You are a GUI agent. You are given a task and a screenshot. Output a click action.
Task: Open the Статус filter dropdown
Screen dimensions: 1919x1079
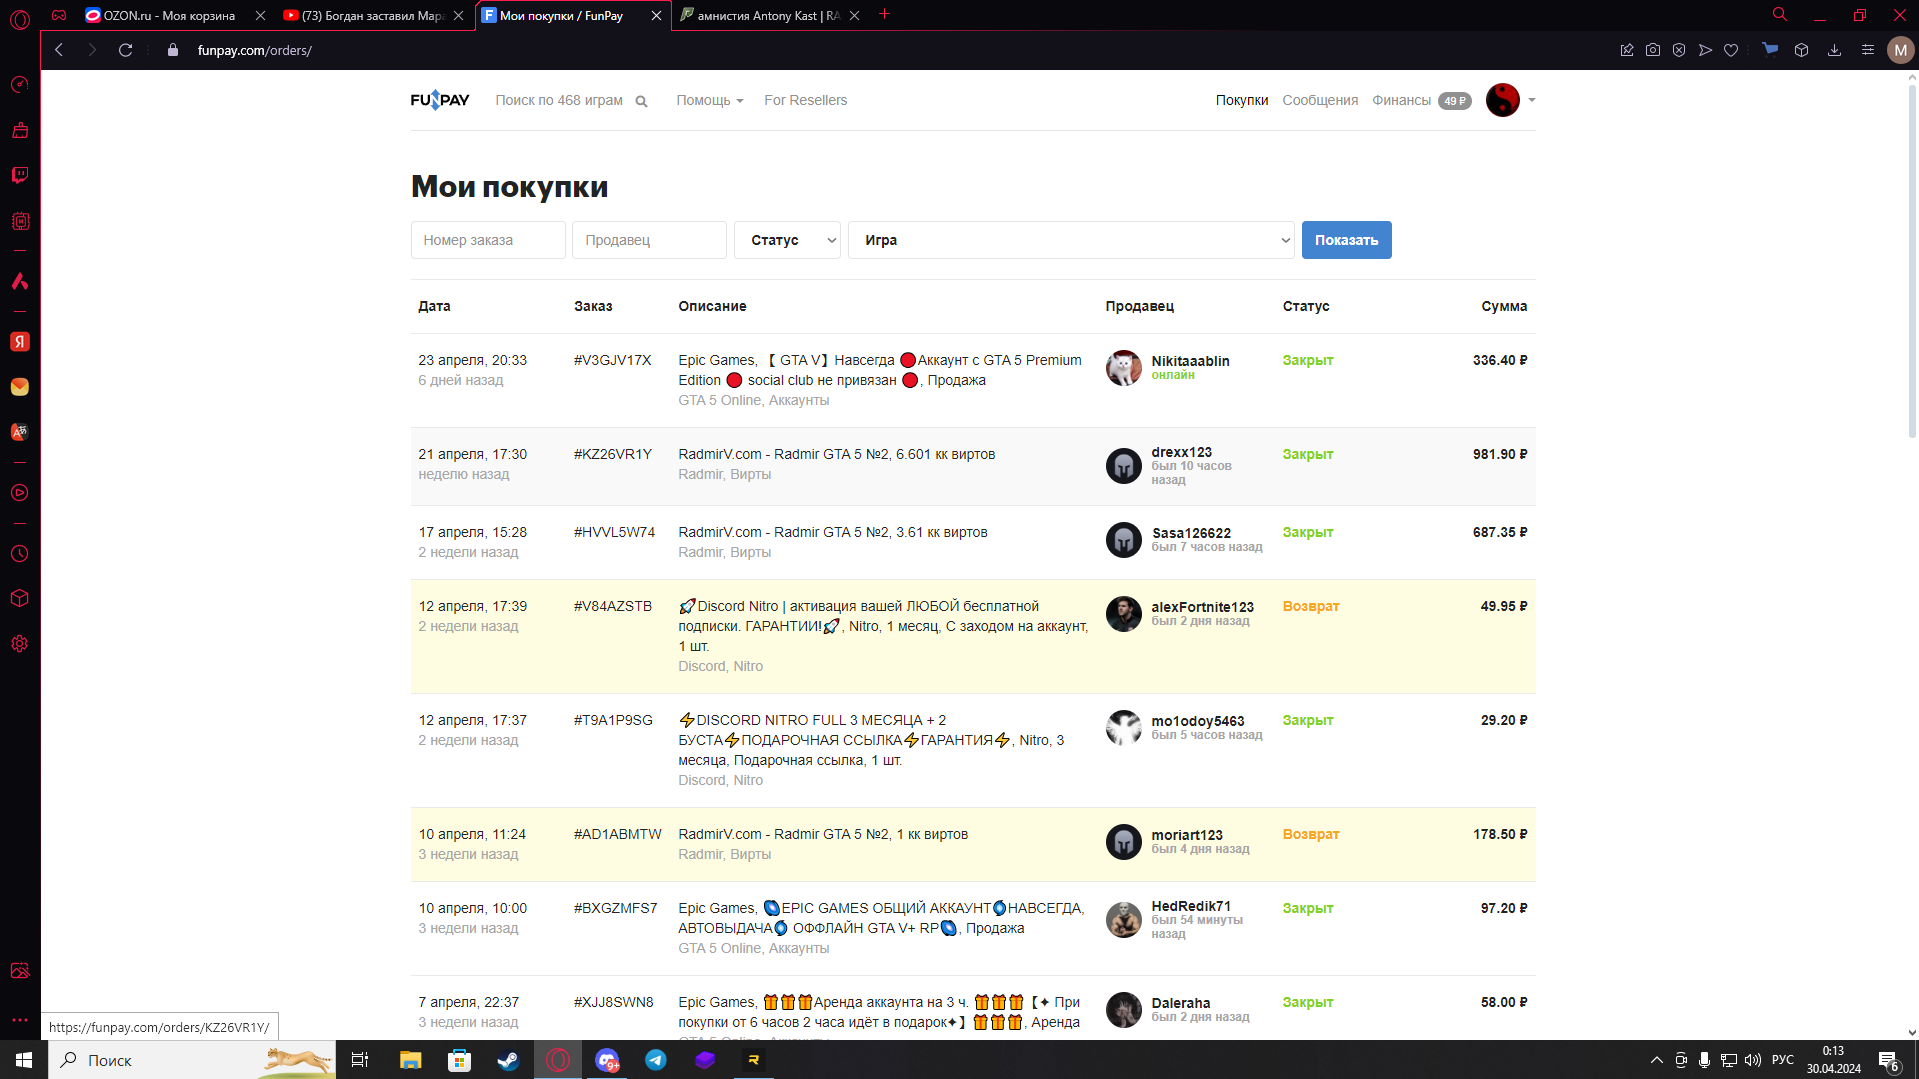788,240
